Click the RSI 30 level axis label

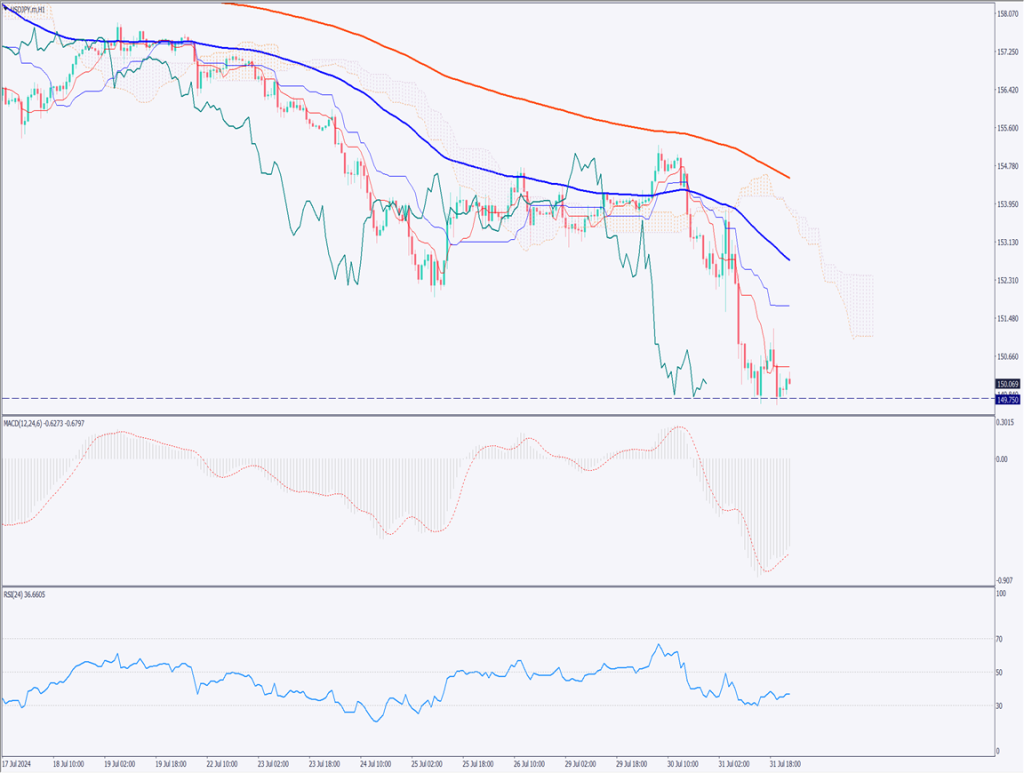click(x=1001, y=705)
